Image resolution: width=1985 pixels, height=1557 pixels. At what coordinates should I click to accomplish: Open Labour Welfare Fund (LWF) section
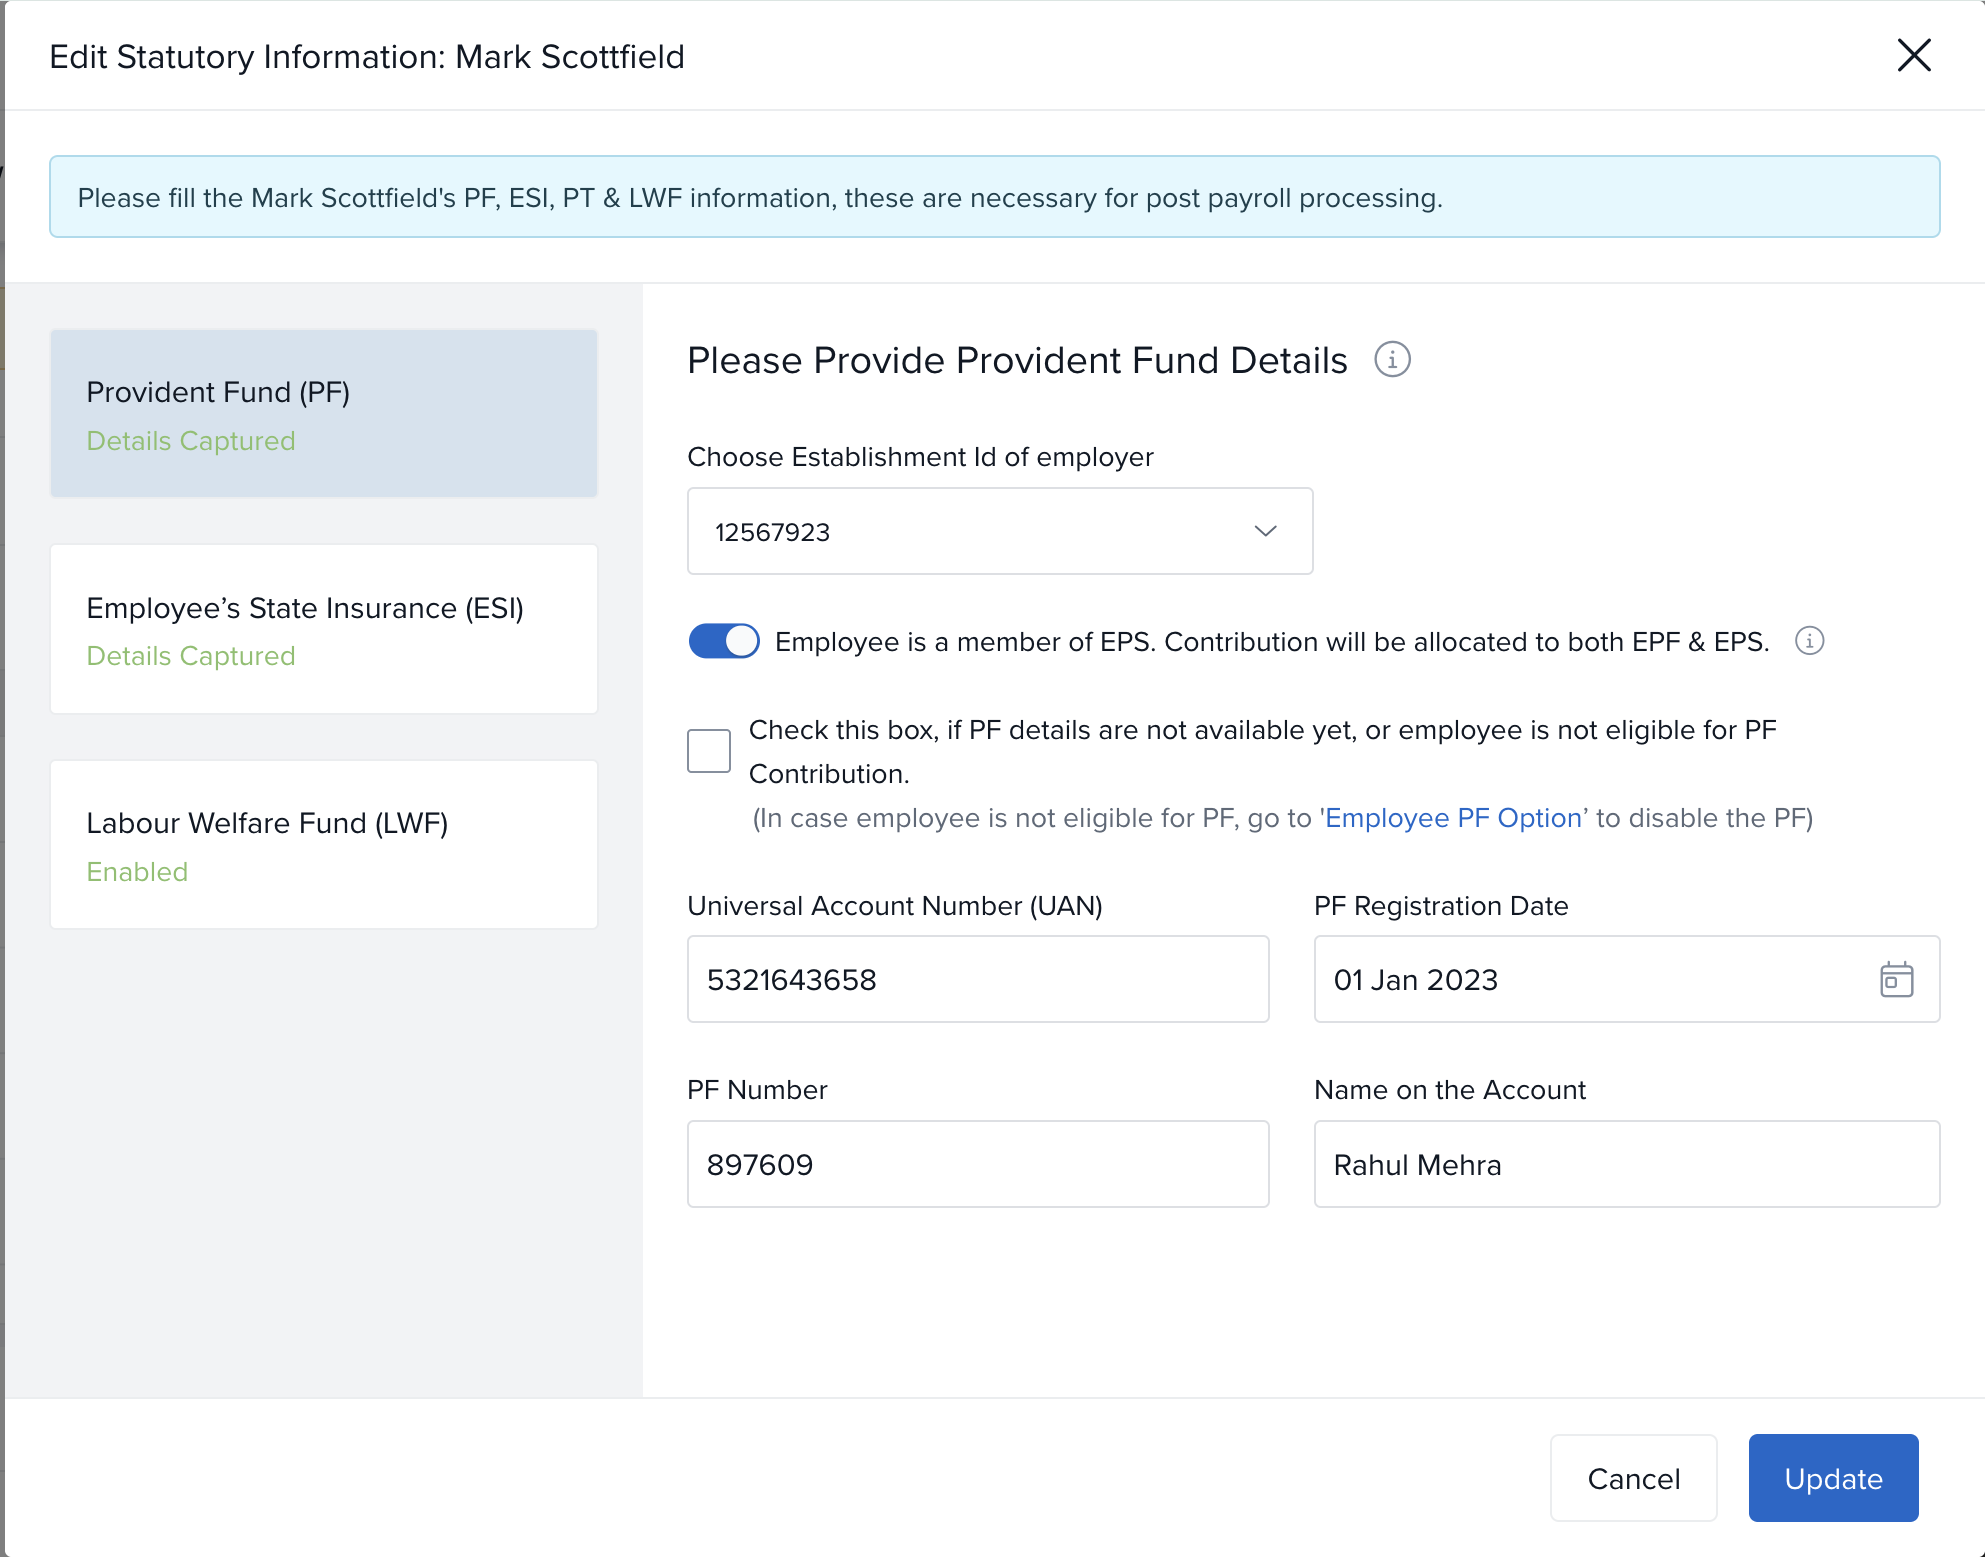pos(324,845)
